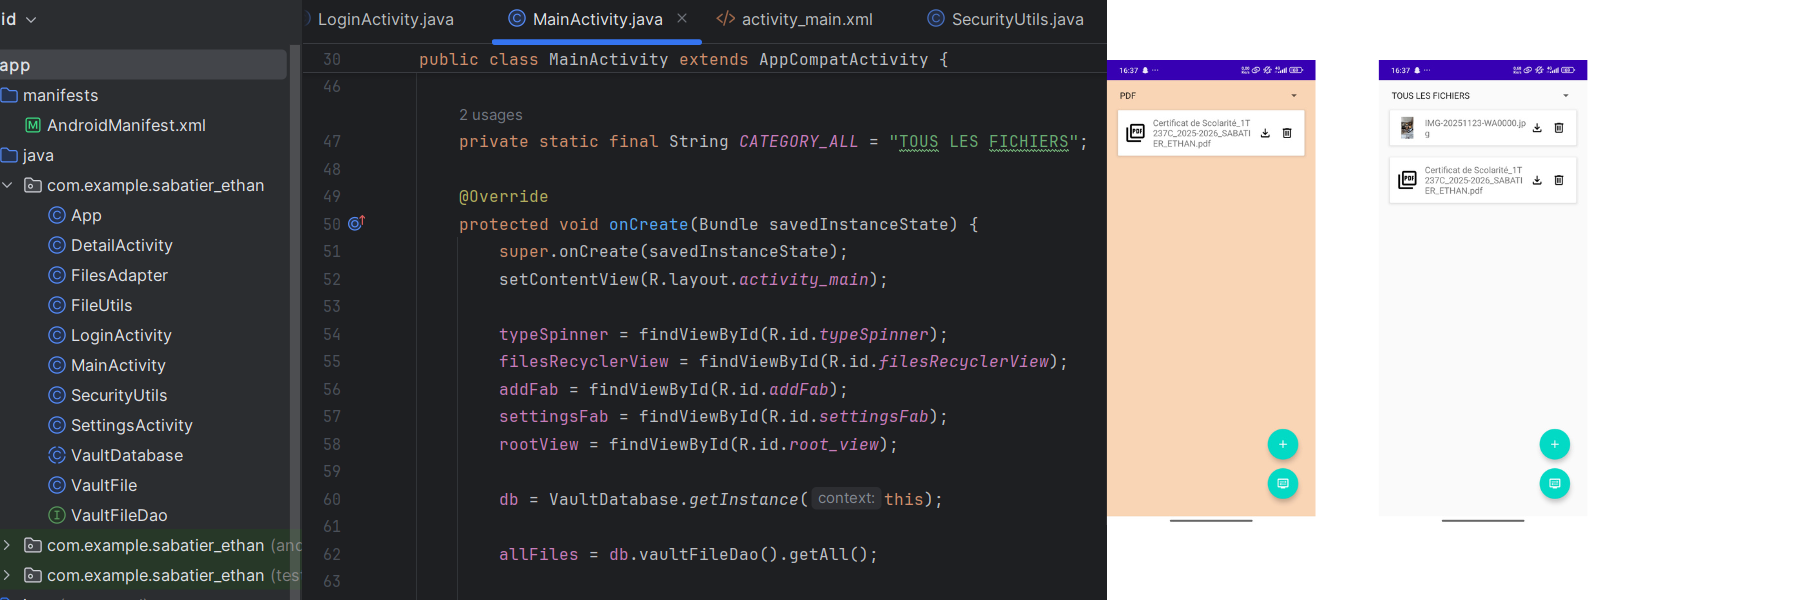
Task: Tap the add (+) button on peach screen
Action: 1282,444
